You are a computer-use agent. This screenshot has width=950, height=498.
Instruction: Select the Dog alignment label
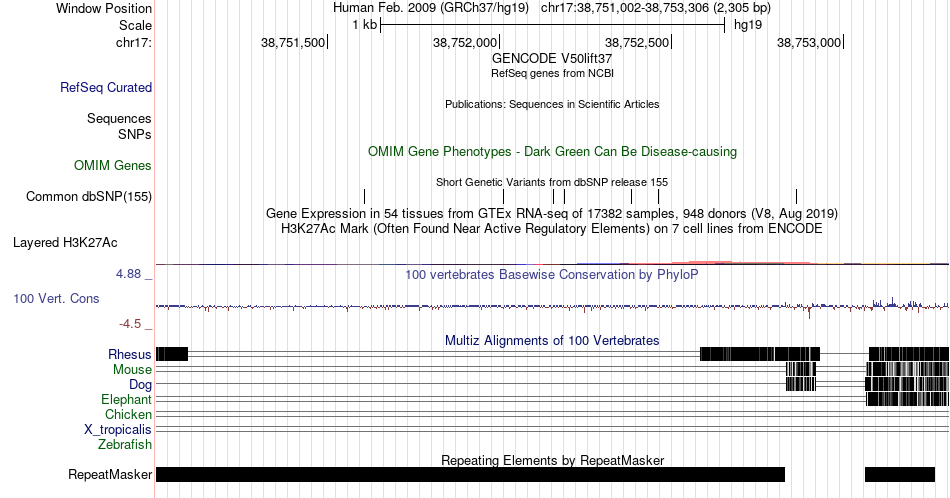tap(140, 385)
